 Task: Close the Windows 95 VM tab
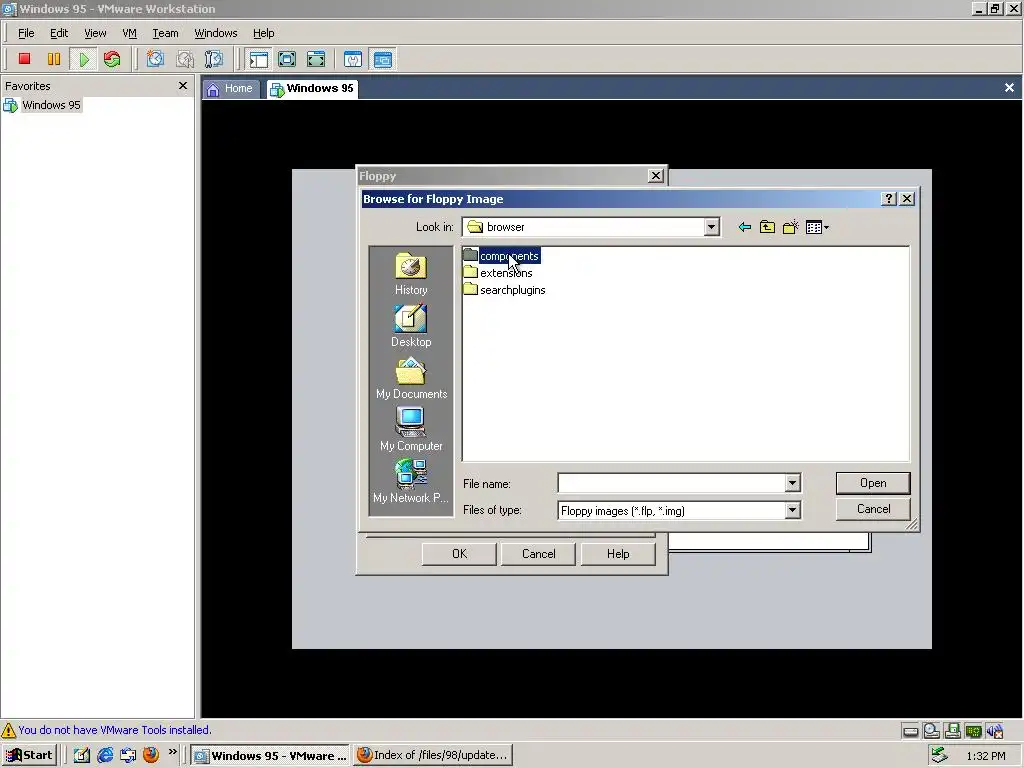pos(1009,88)
